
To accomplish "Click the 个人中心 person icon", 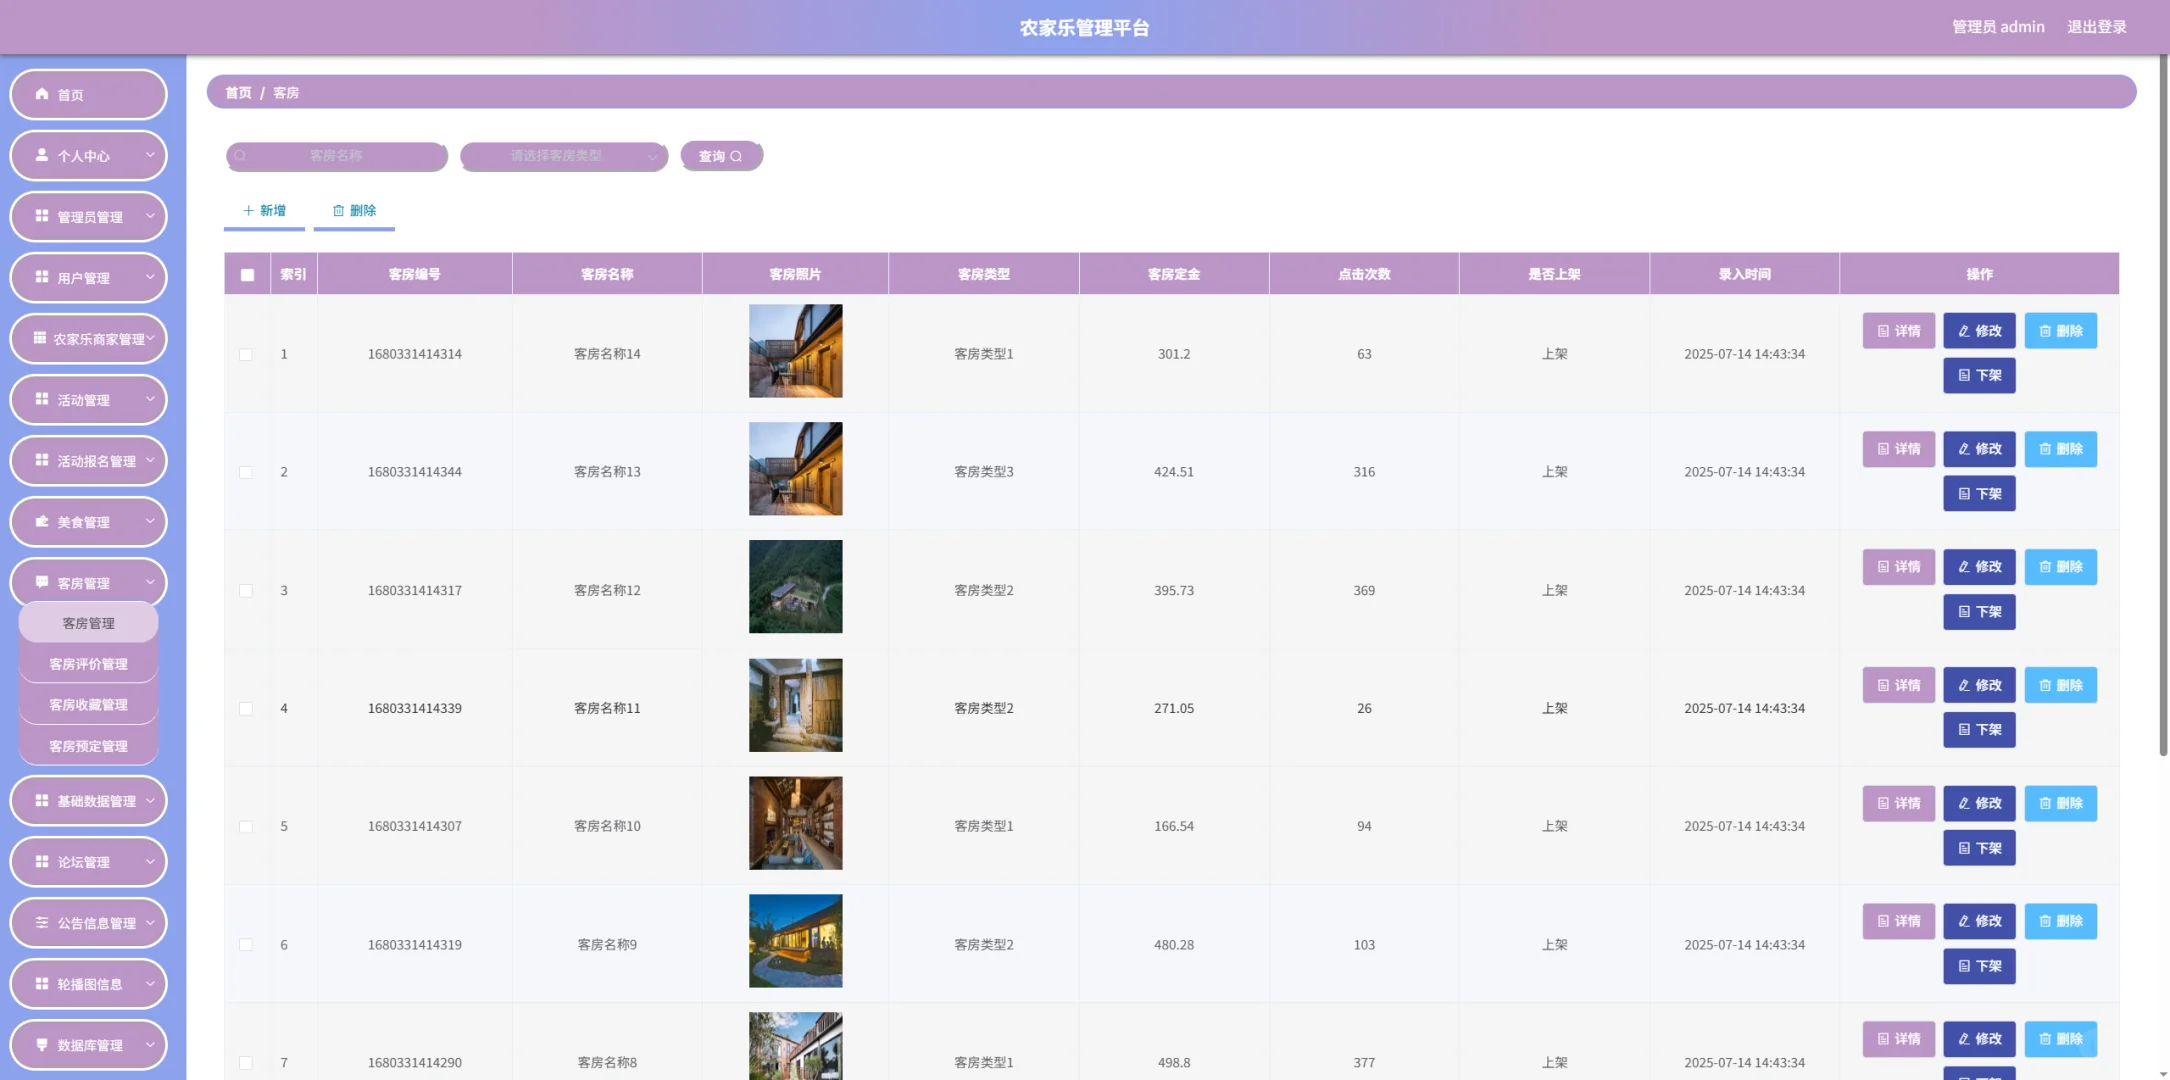I will (x=42, y=156).
